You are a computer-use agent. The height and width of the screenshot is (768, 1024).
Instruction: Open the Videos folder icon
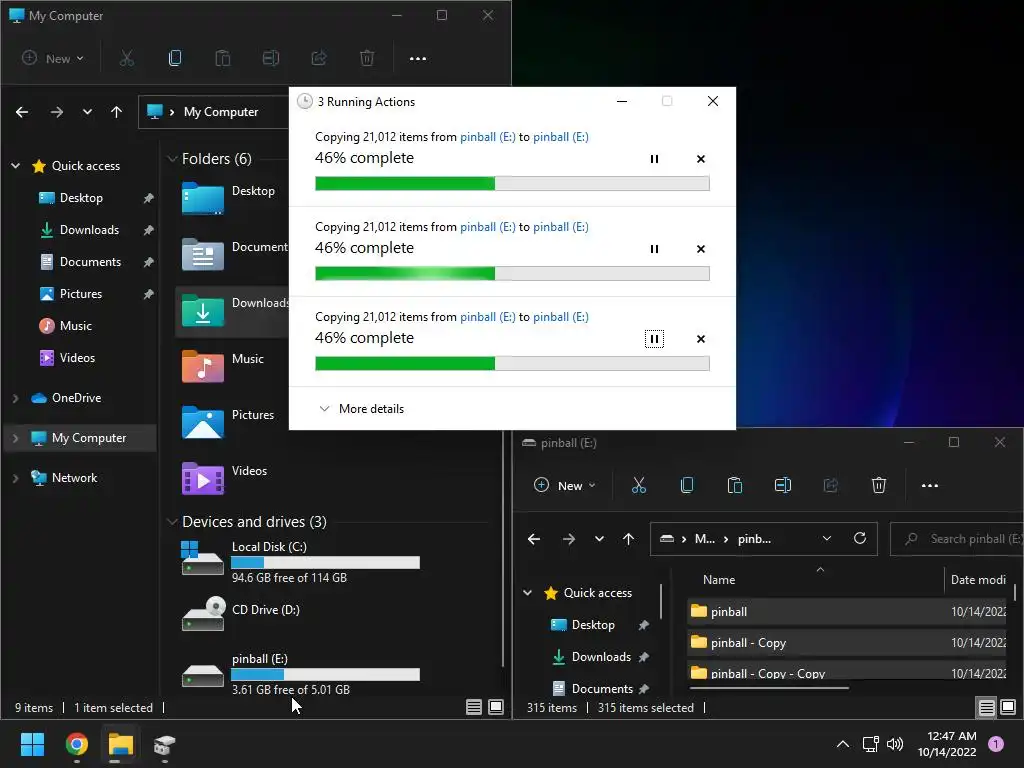click(203, 477)
